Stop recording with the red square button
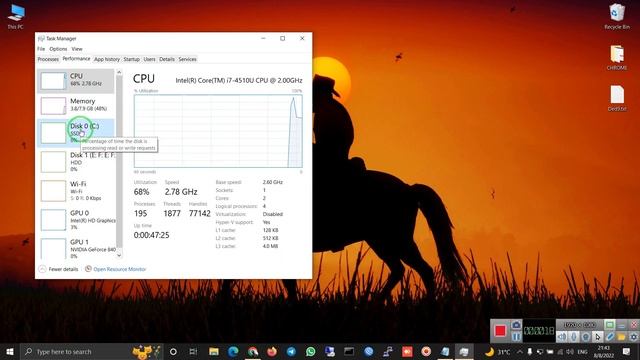Viewport: 640px width, 360px height. click(x=500, y=331)
